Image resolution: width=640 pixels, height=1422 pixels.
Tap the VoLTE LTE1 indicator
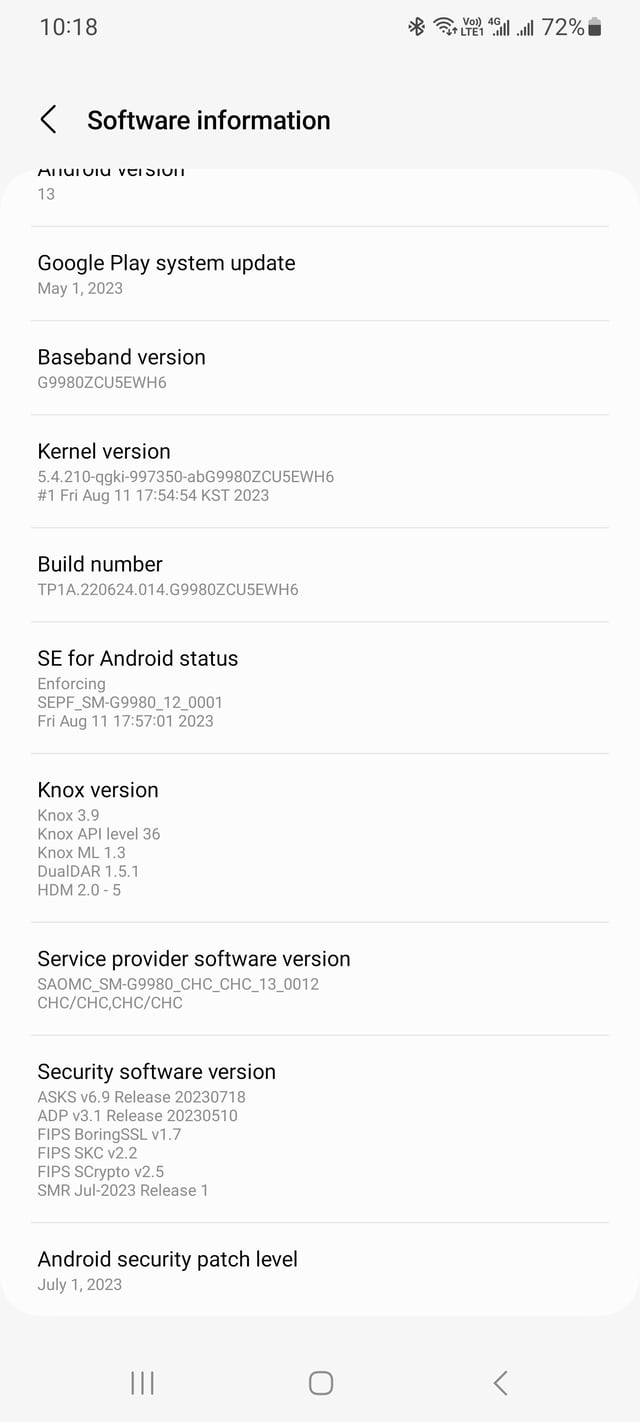(x=472, y=27)
